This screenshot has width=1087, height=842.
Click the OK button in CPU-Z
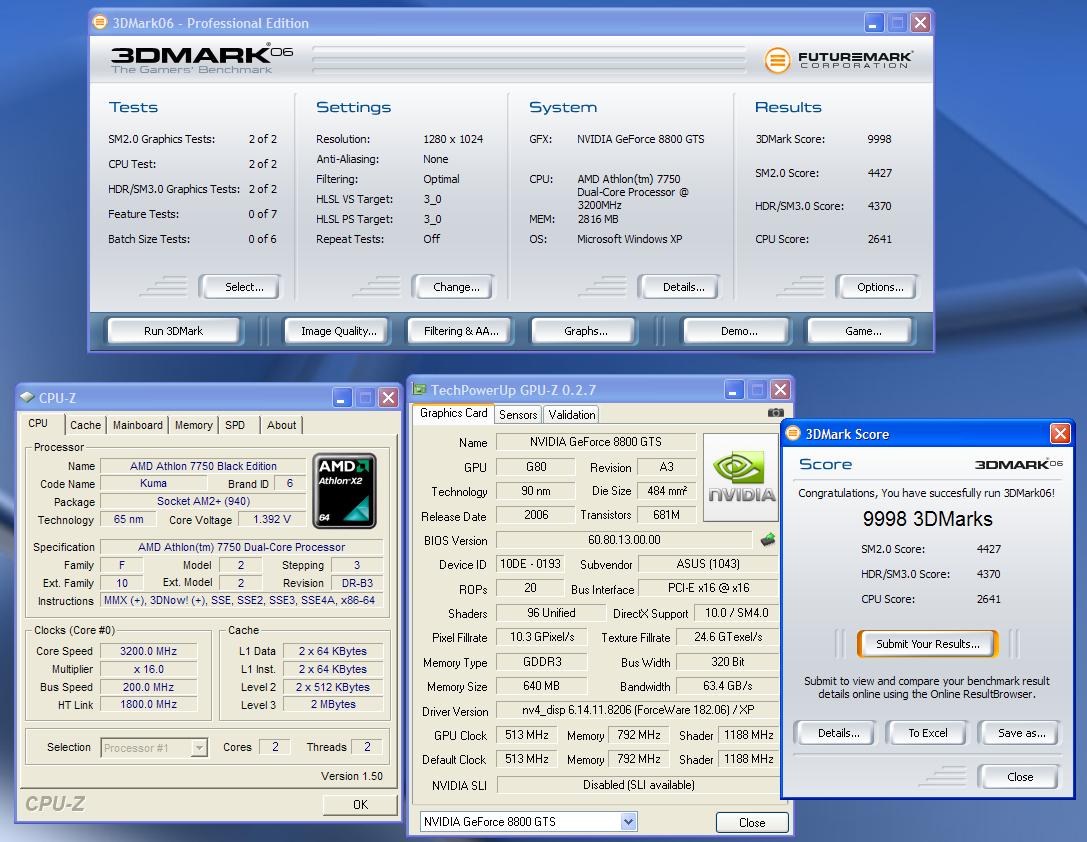coord(360,805)
